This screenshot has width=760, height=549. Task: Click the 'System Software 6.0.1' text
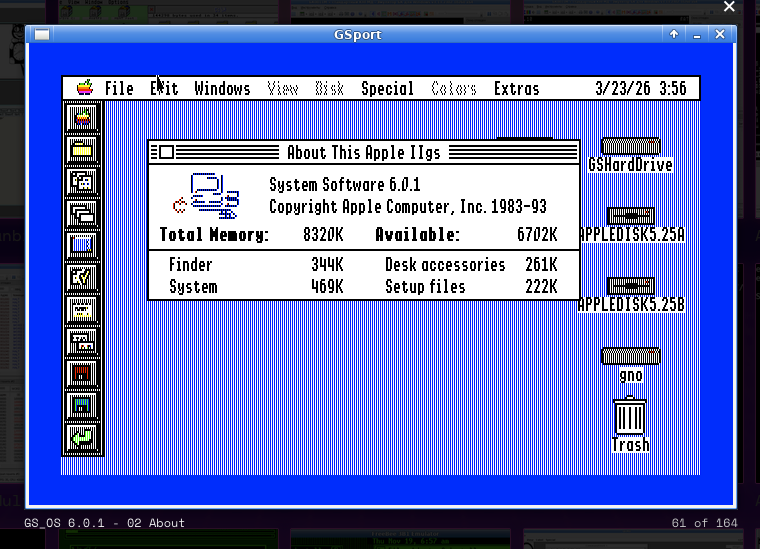tap(345, 185)
